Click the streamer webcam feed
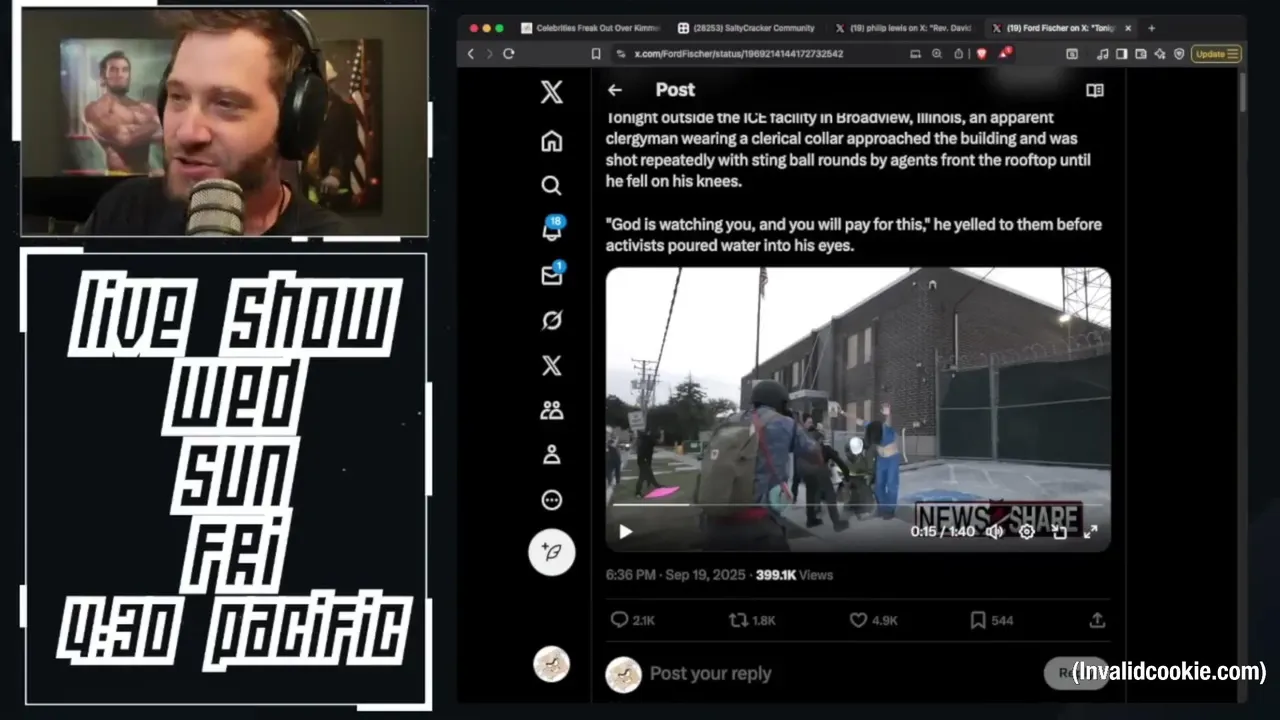Image resolution: width=1280 pixels, height=720 pixels. coord(225,122)
